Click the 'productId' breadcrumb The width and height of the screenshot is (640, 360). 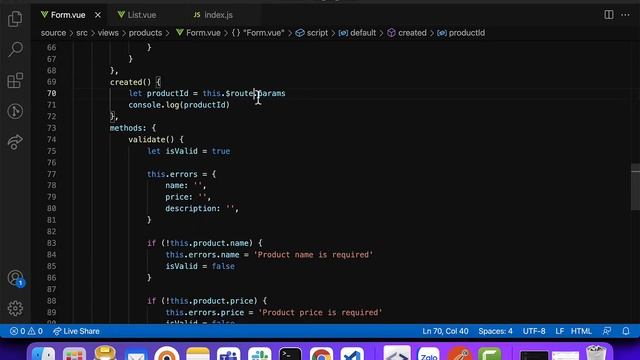(461, 33)
